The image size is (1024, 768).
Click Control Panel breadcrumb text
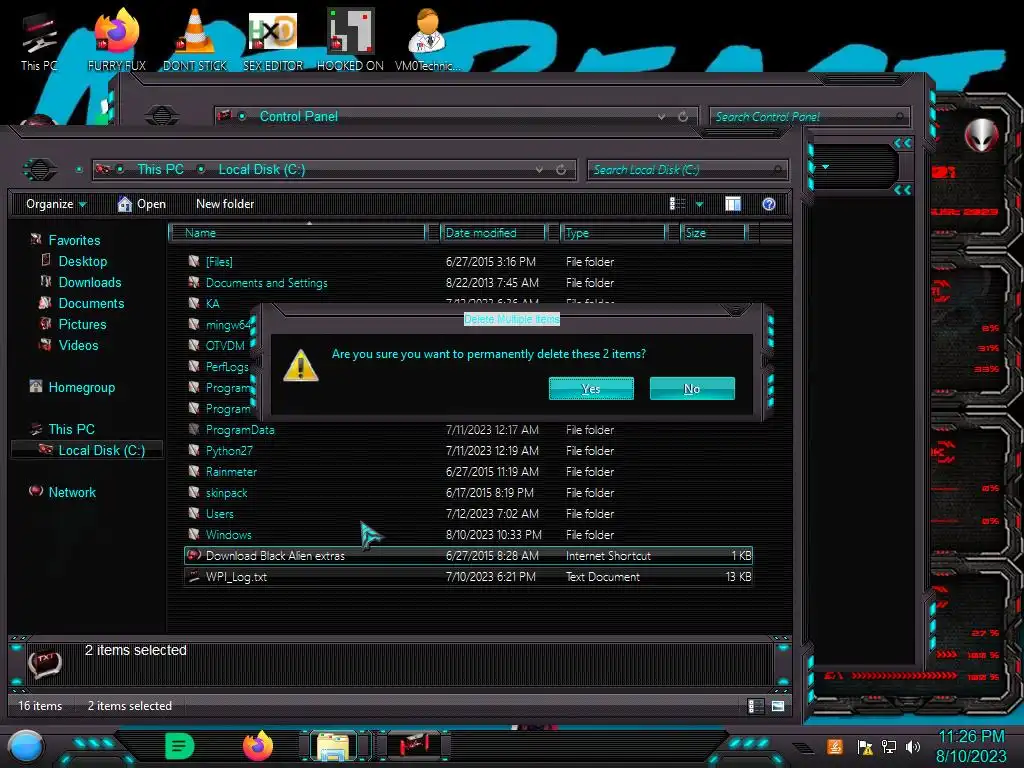point(298,116)
